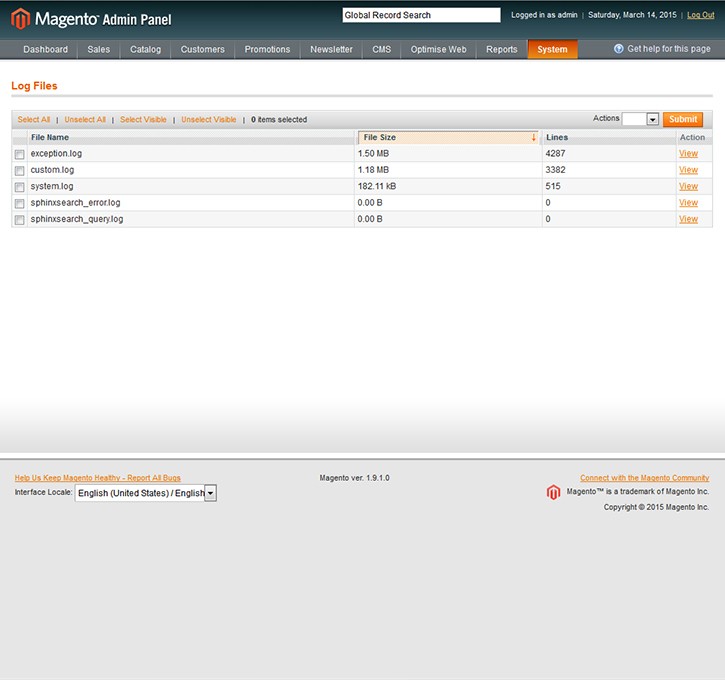This screenshot has width=725, height=680.
Task: Open the Catalog menu
Action: pyautogui.click(x=145, y=49)
